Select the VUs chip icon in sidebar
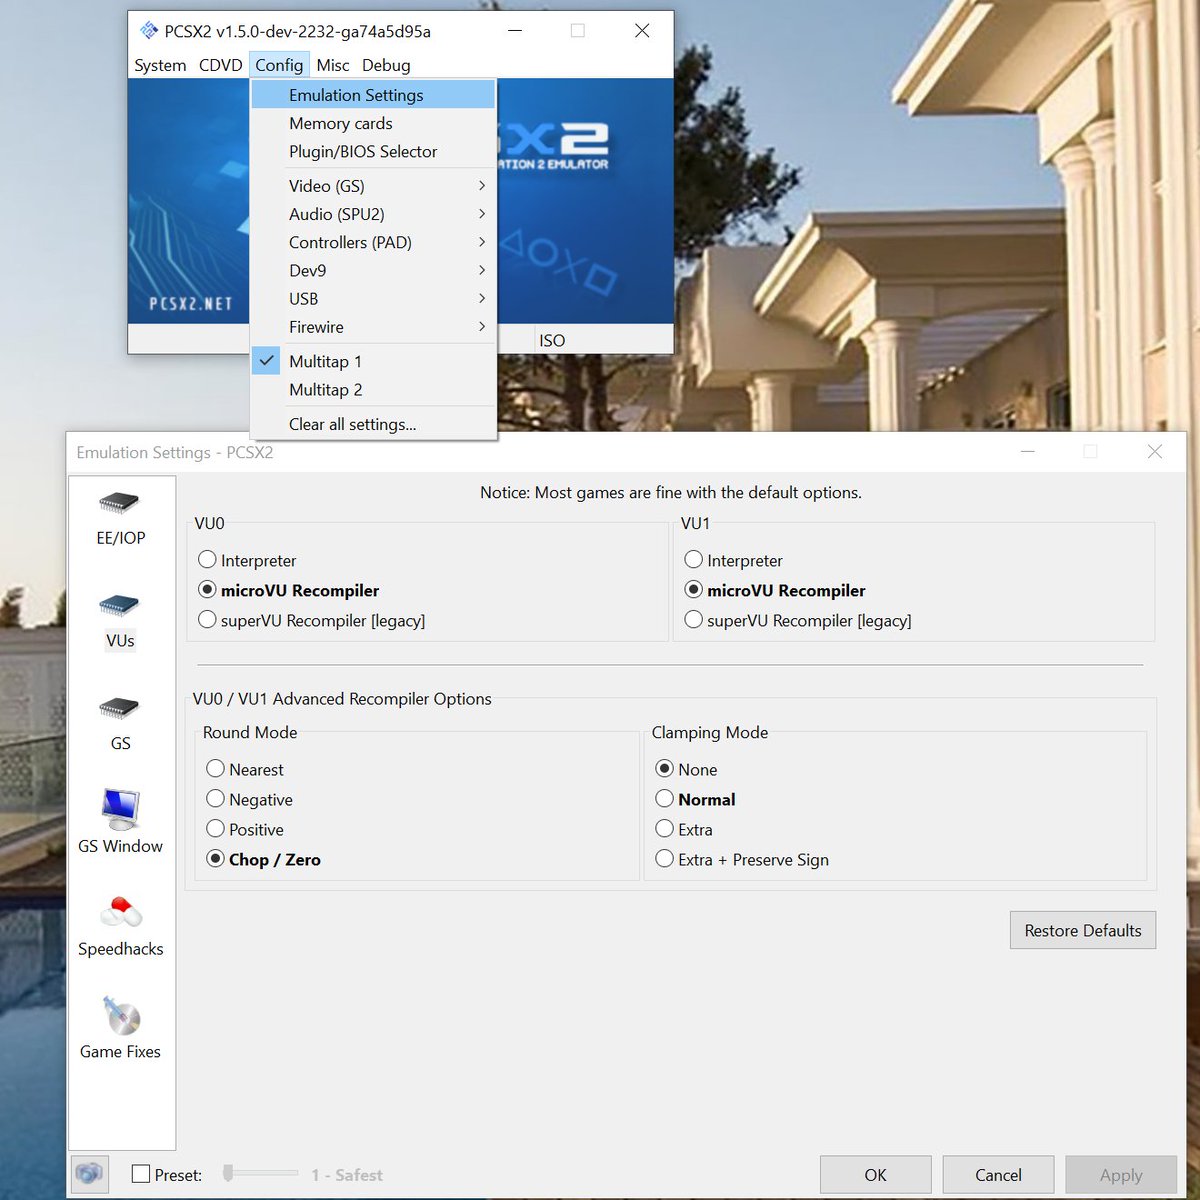 tap(119, 606)
